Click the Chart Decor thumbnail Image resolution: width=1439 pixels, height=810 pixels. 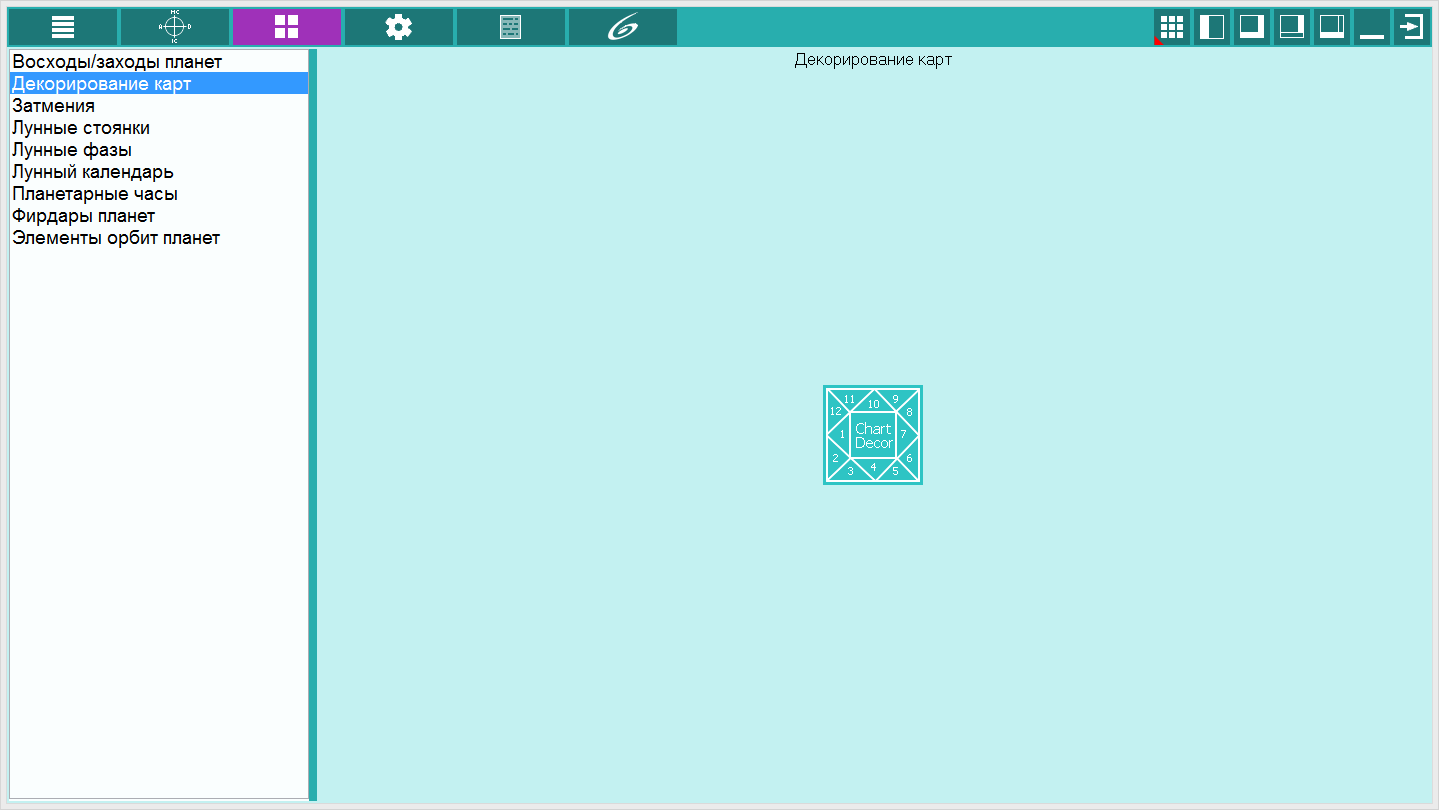[x=873, y=435]
